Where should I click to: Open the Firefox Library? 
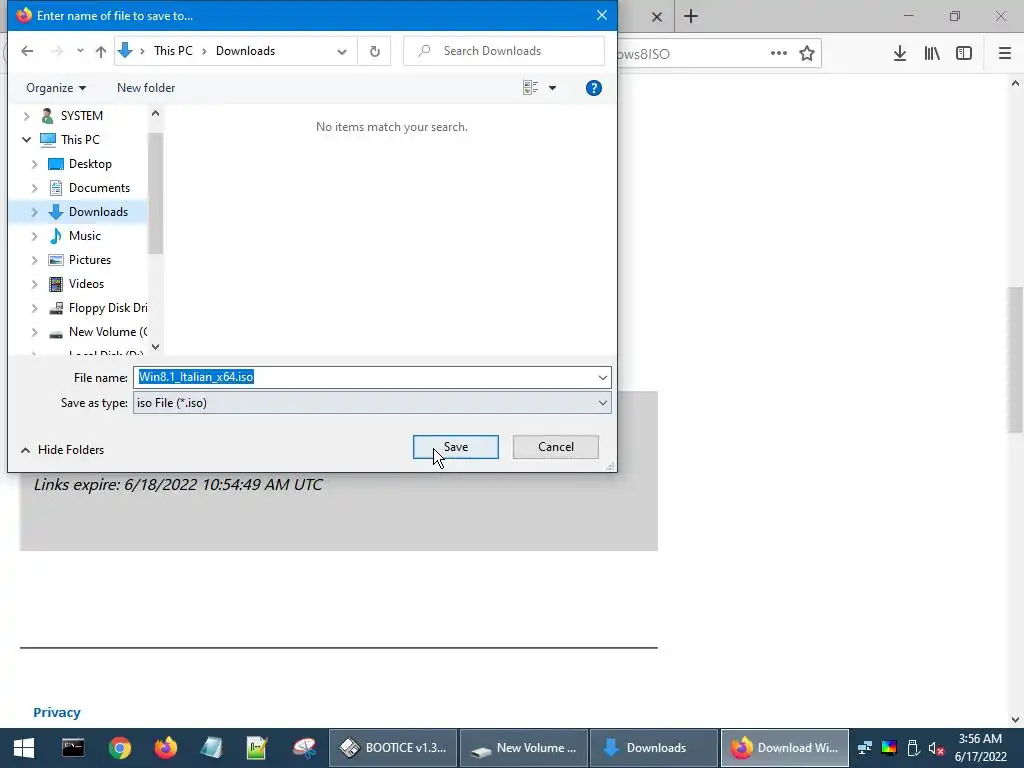(932, 54)
